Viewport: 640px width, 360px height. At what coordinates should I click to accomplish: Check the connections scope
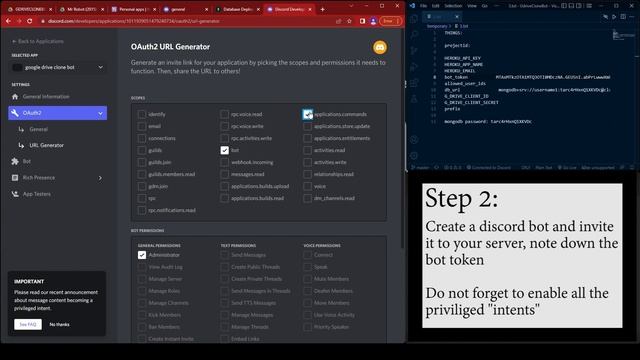[142, 138]
